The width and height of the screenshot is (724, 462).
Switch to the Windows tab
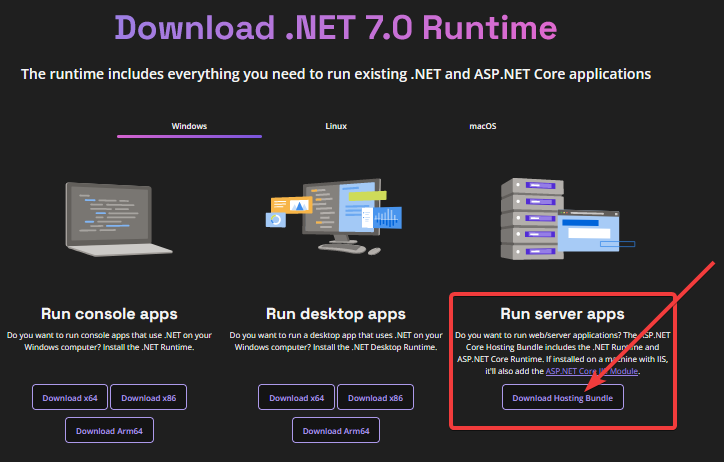point(189,127)
